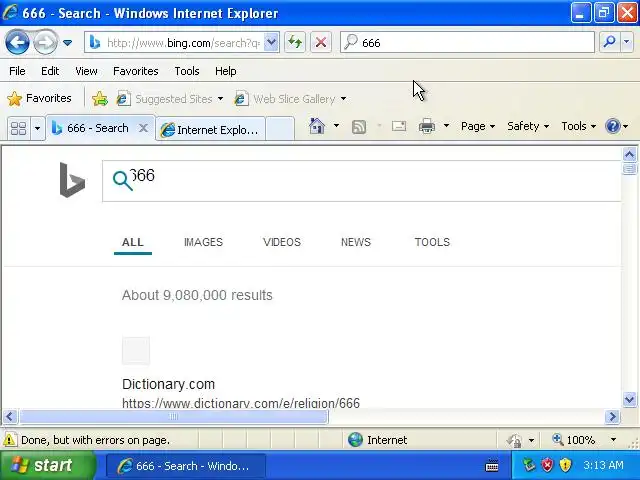Click the Print icon
Image resolution: width=640 pixels, height=480 pixels.
pos(427,126)
